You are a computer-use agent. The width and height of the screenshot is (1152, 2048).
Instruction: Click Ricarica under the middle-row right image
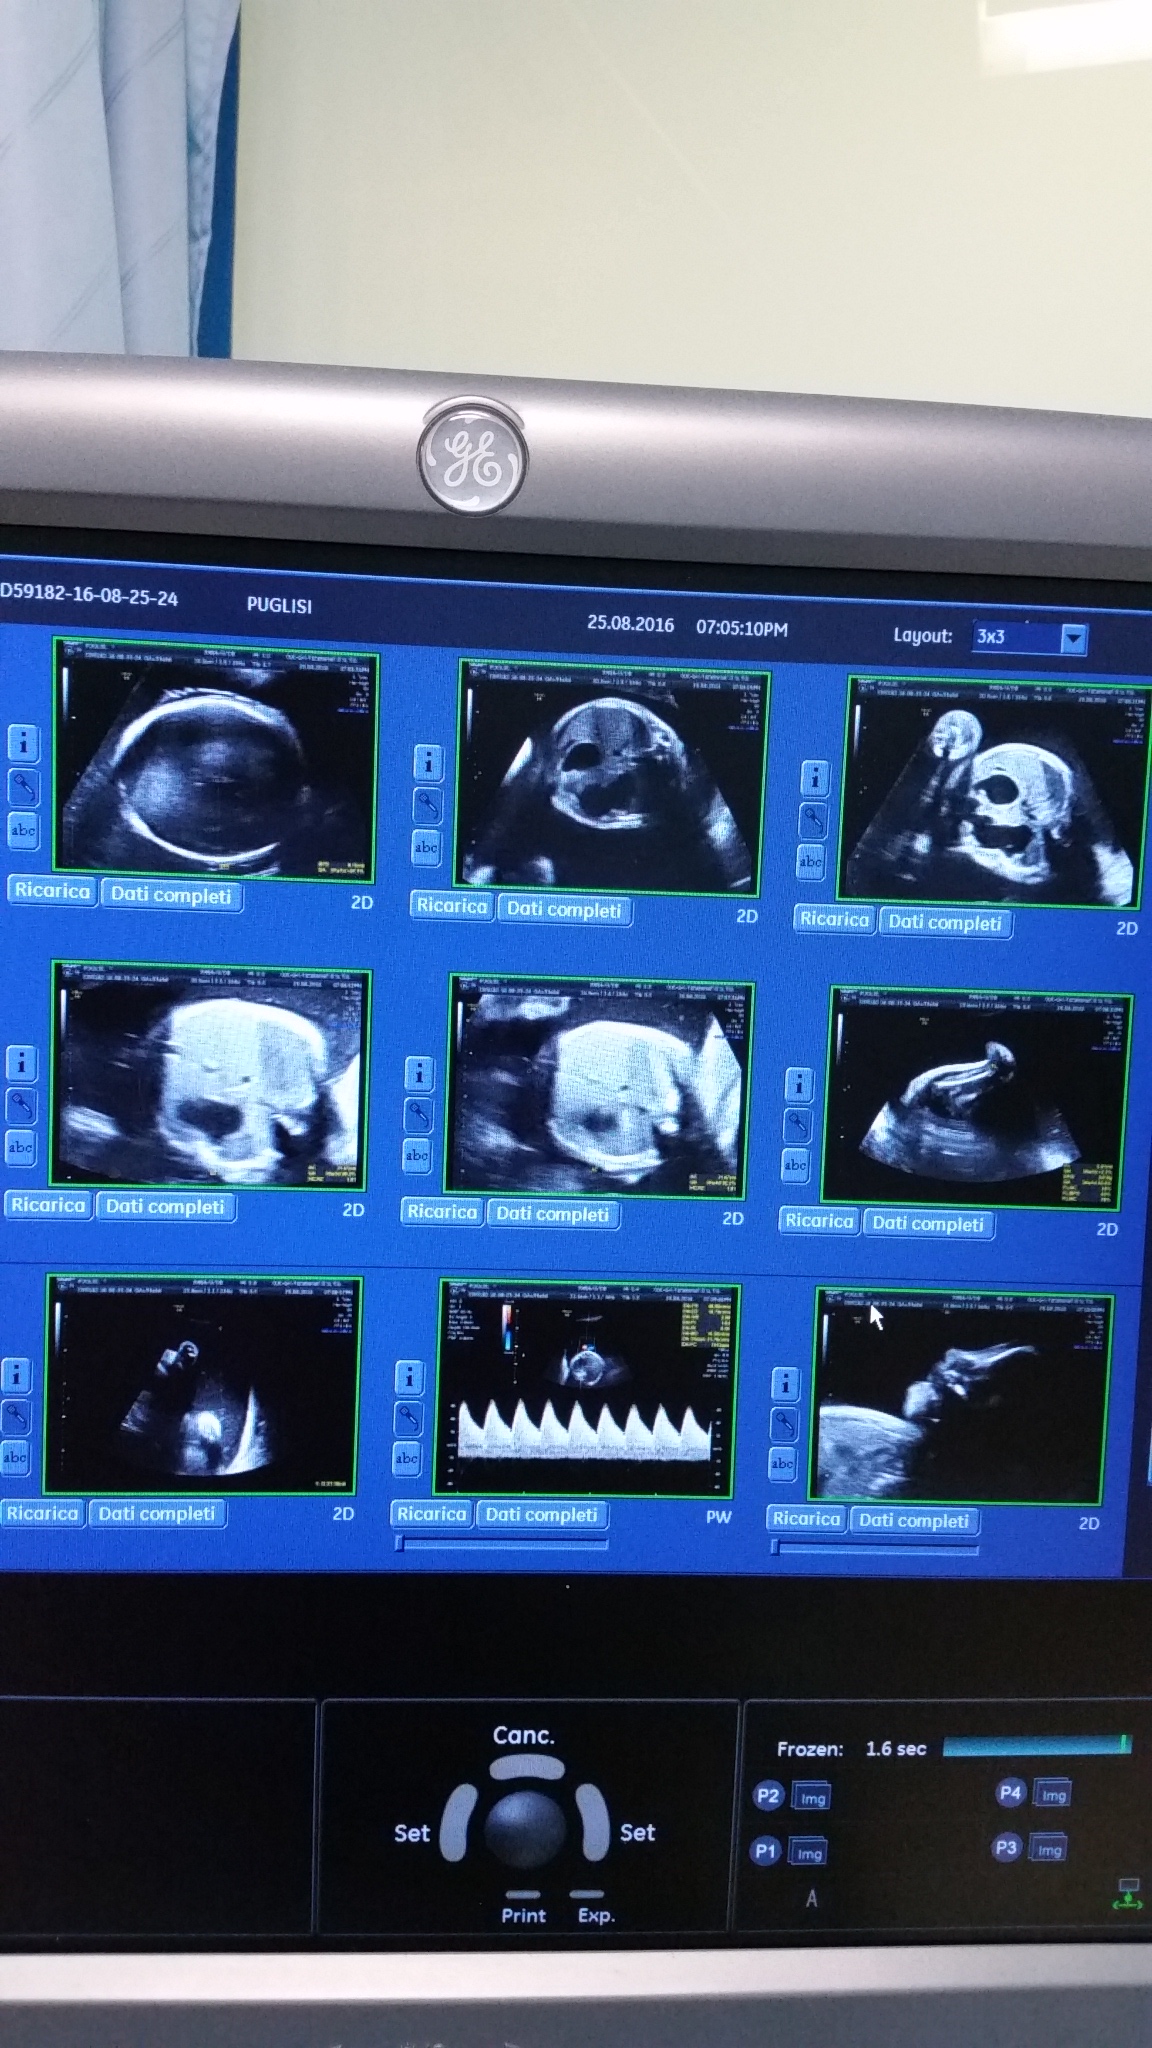point(820,1221)
